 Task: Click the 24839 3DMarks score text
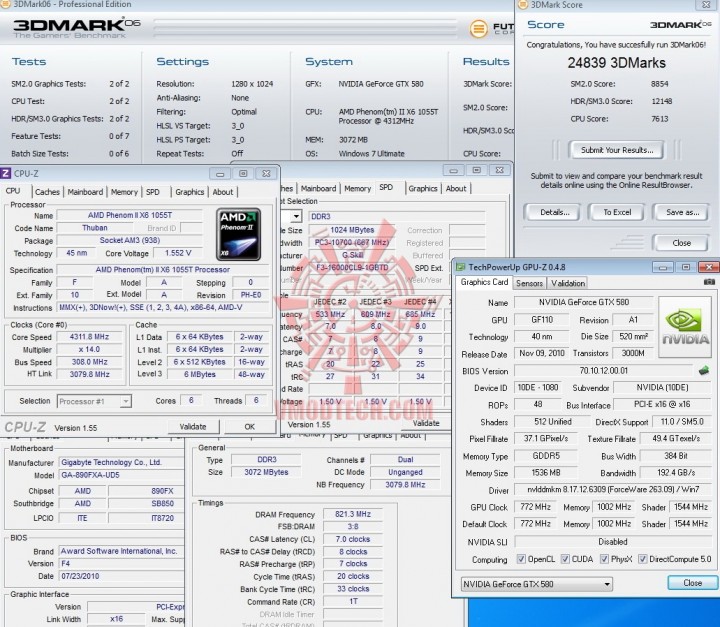tap(616, 63)
